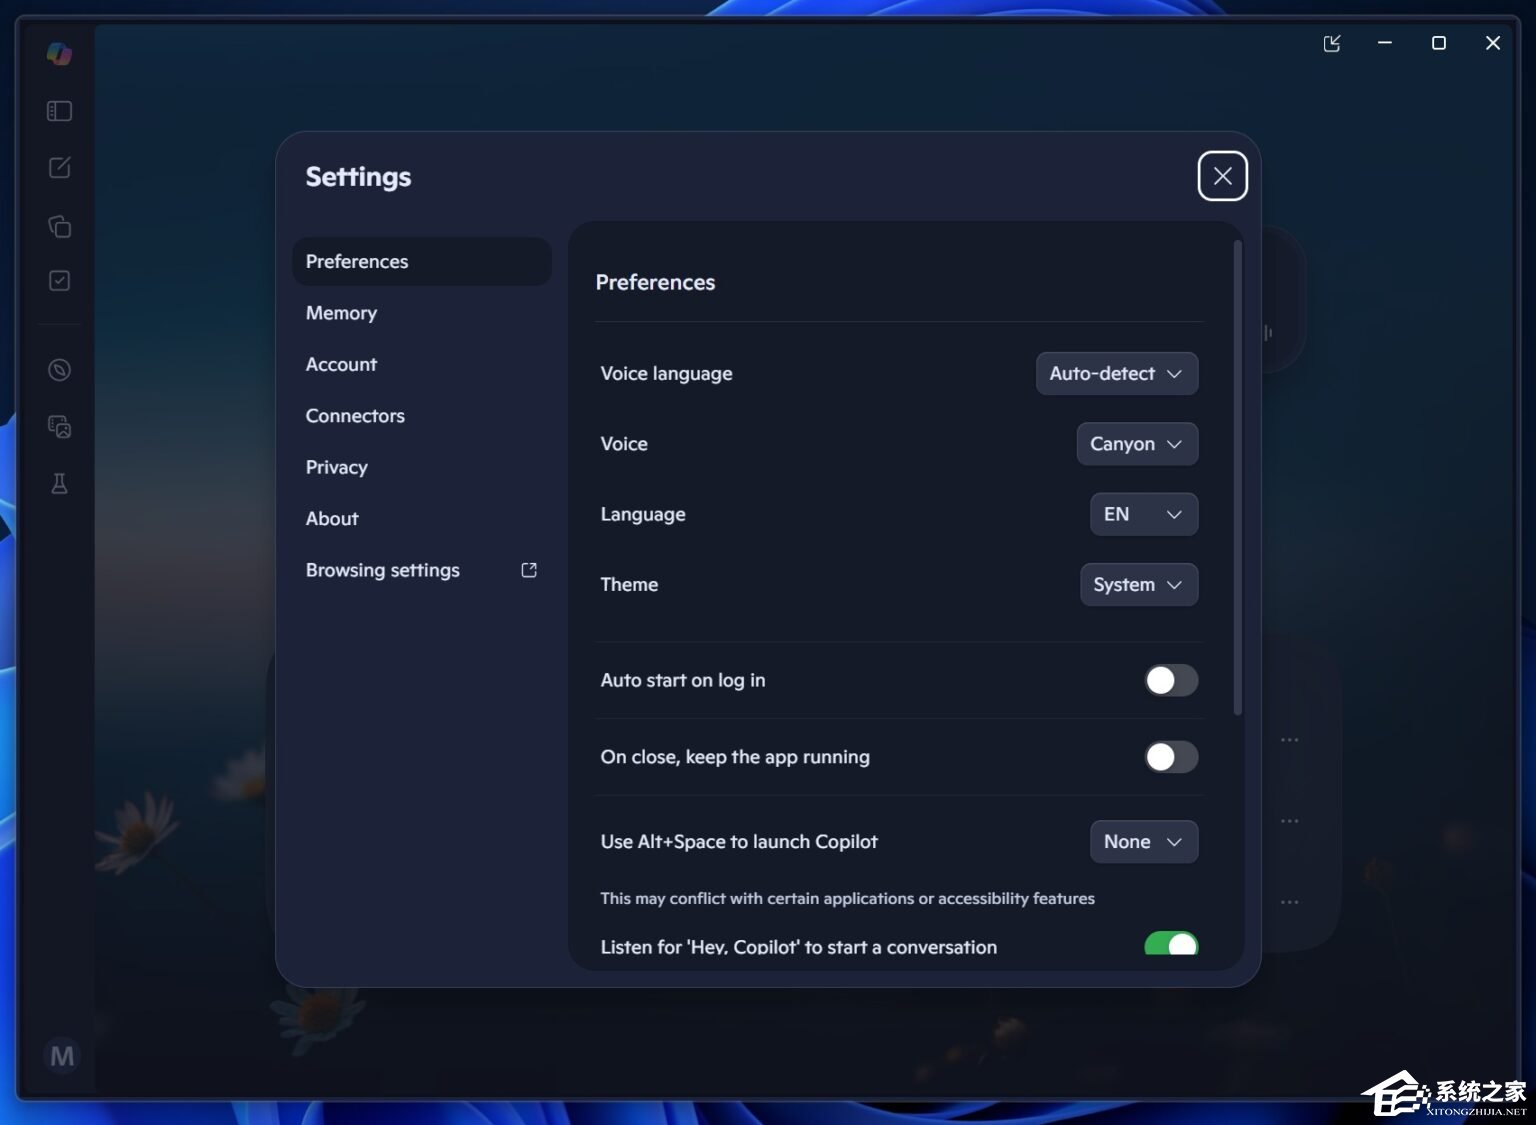Close the Settings dialog

tap(1222, 176)
